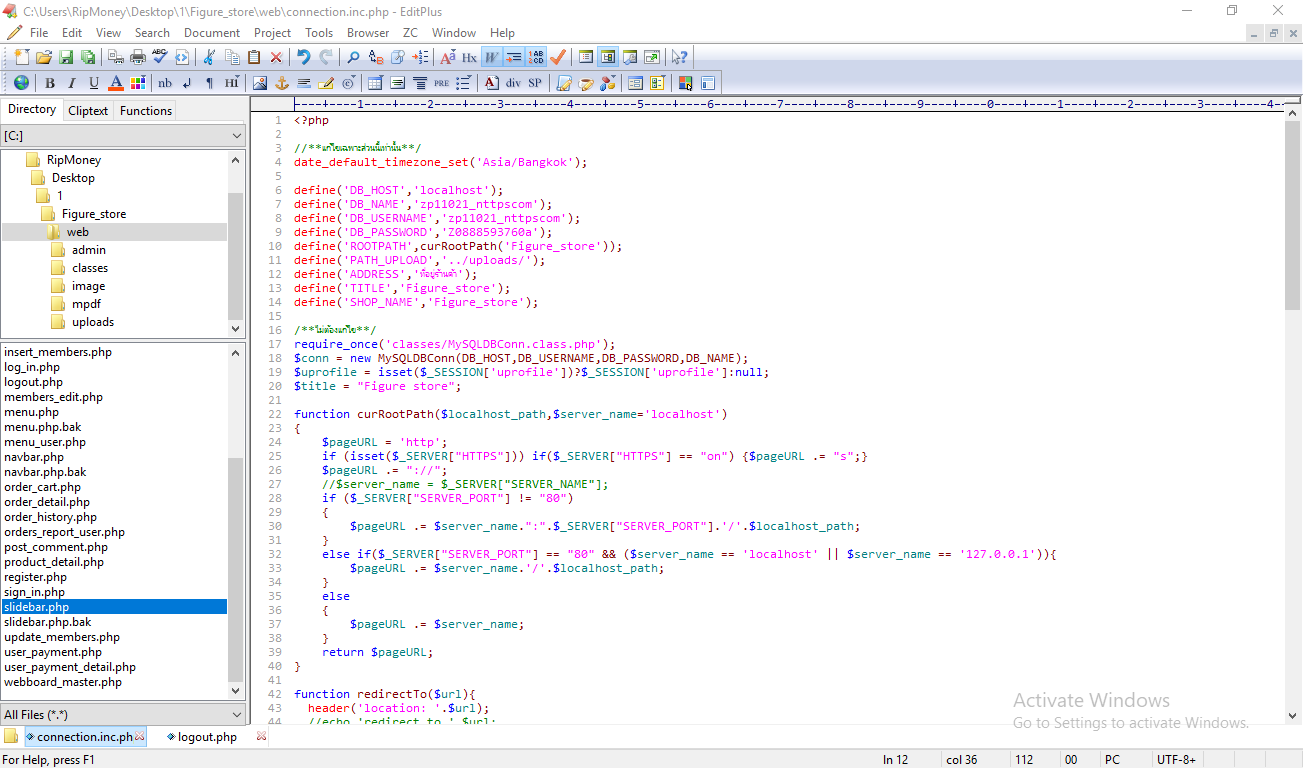Insert a div tag icon
Viewport: 1303px width, 768px height.
[513, 83]
